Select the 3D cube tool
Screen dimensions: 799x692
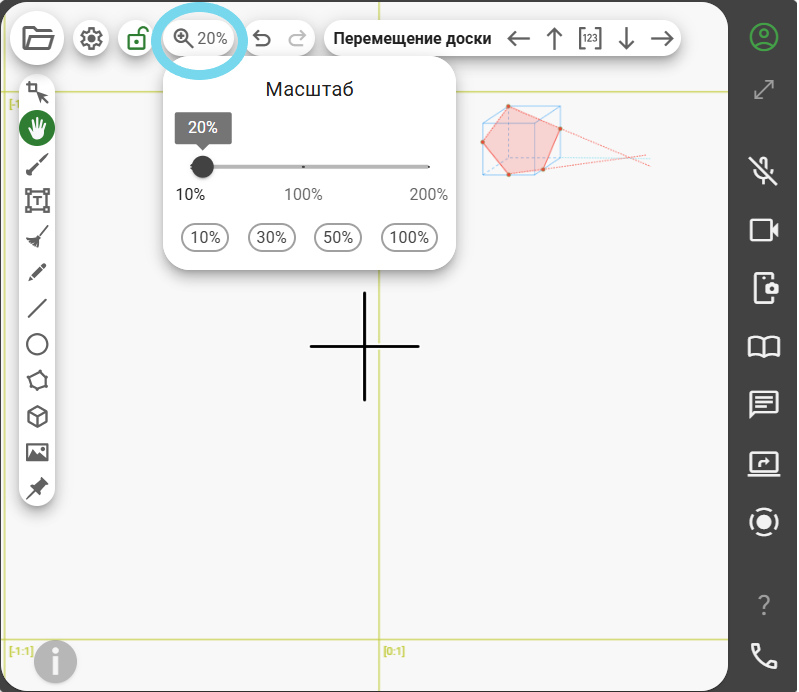[x=37, y=416]
